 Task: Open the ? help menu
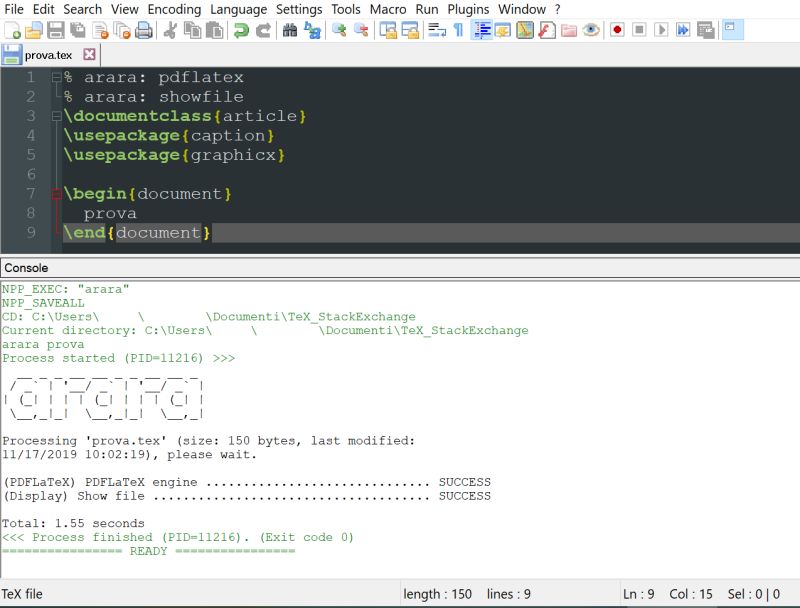pos(557,9)
